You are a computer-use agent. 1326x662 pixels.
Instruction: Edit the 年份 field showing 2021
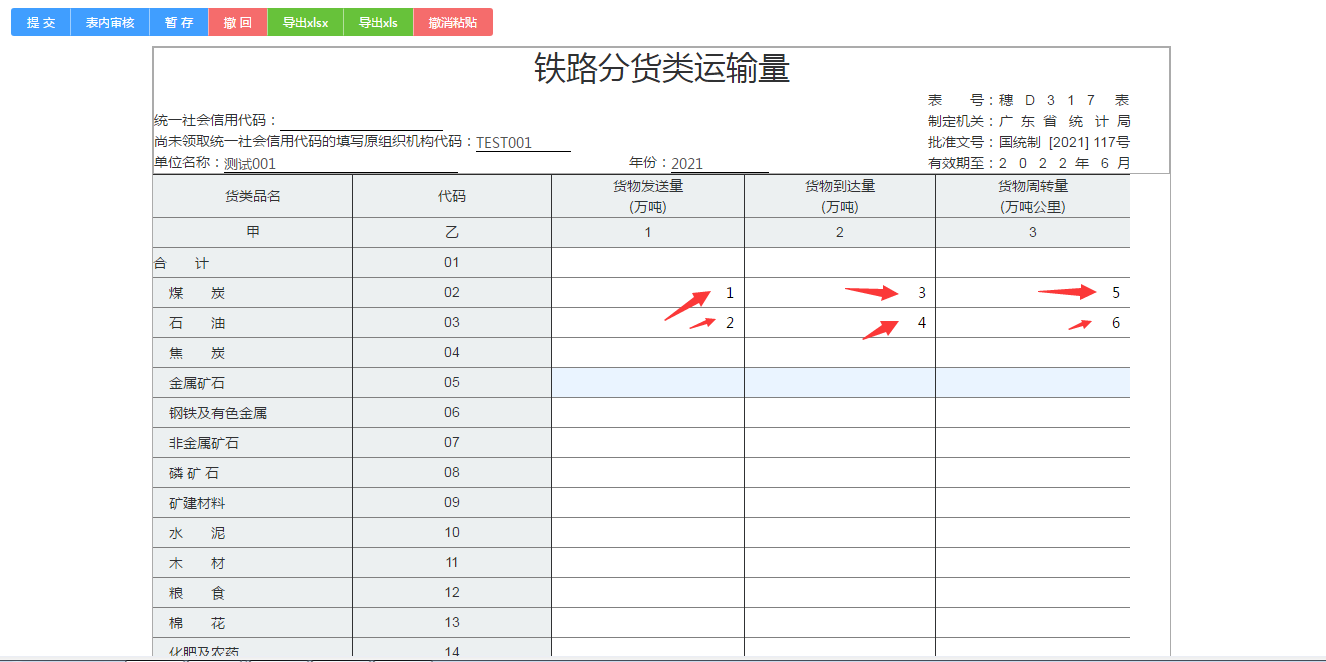[x=718, y=164]
